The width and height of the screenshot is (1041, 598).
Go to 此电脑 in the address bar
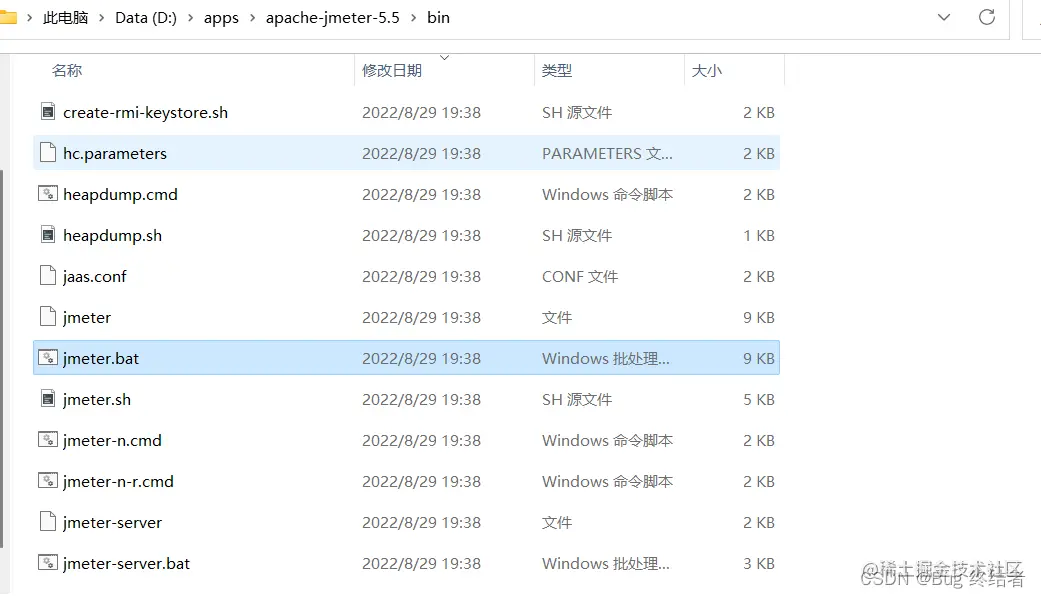(65, 18)
